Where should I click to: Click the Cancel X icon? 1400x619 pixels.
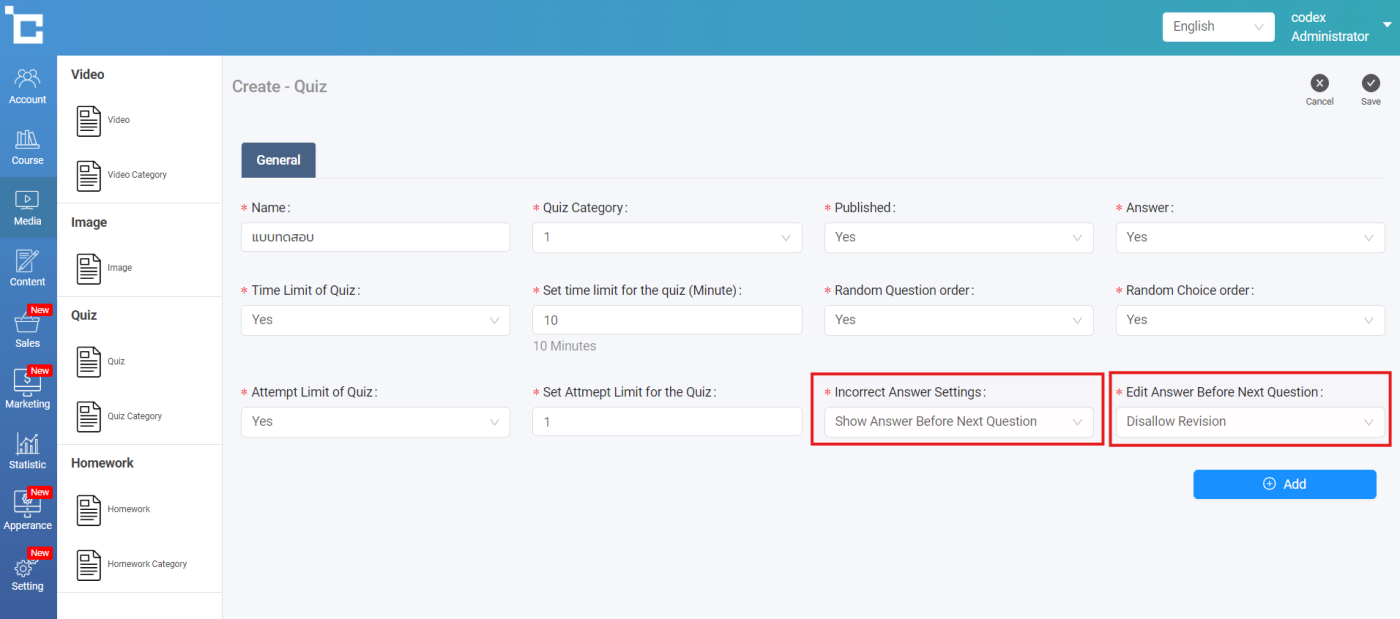1319,84
